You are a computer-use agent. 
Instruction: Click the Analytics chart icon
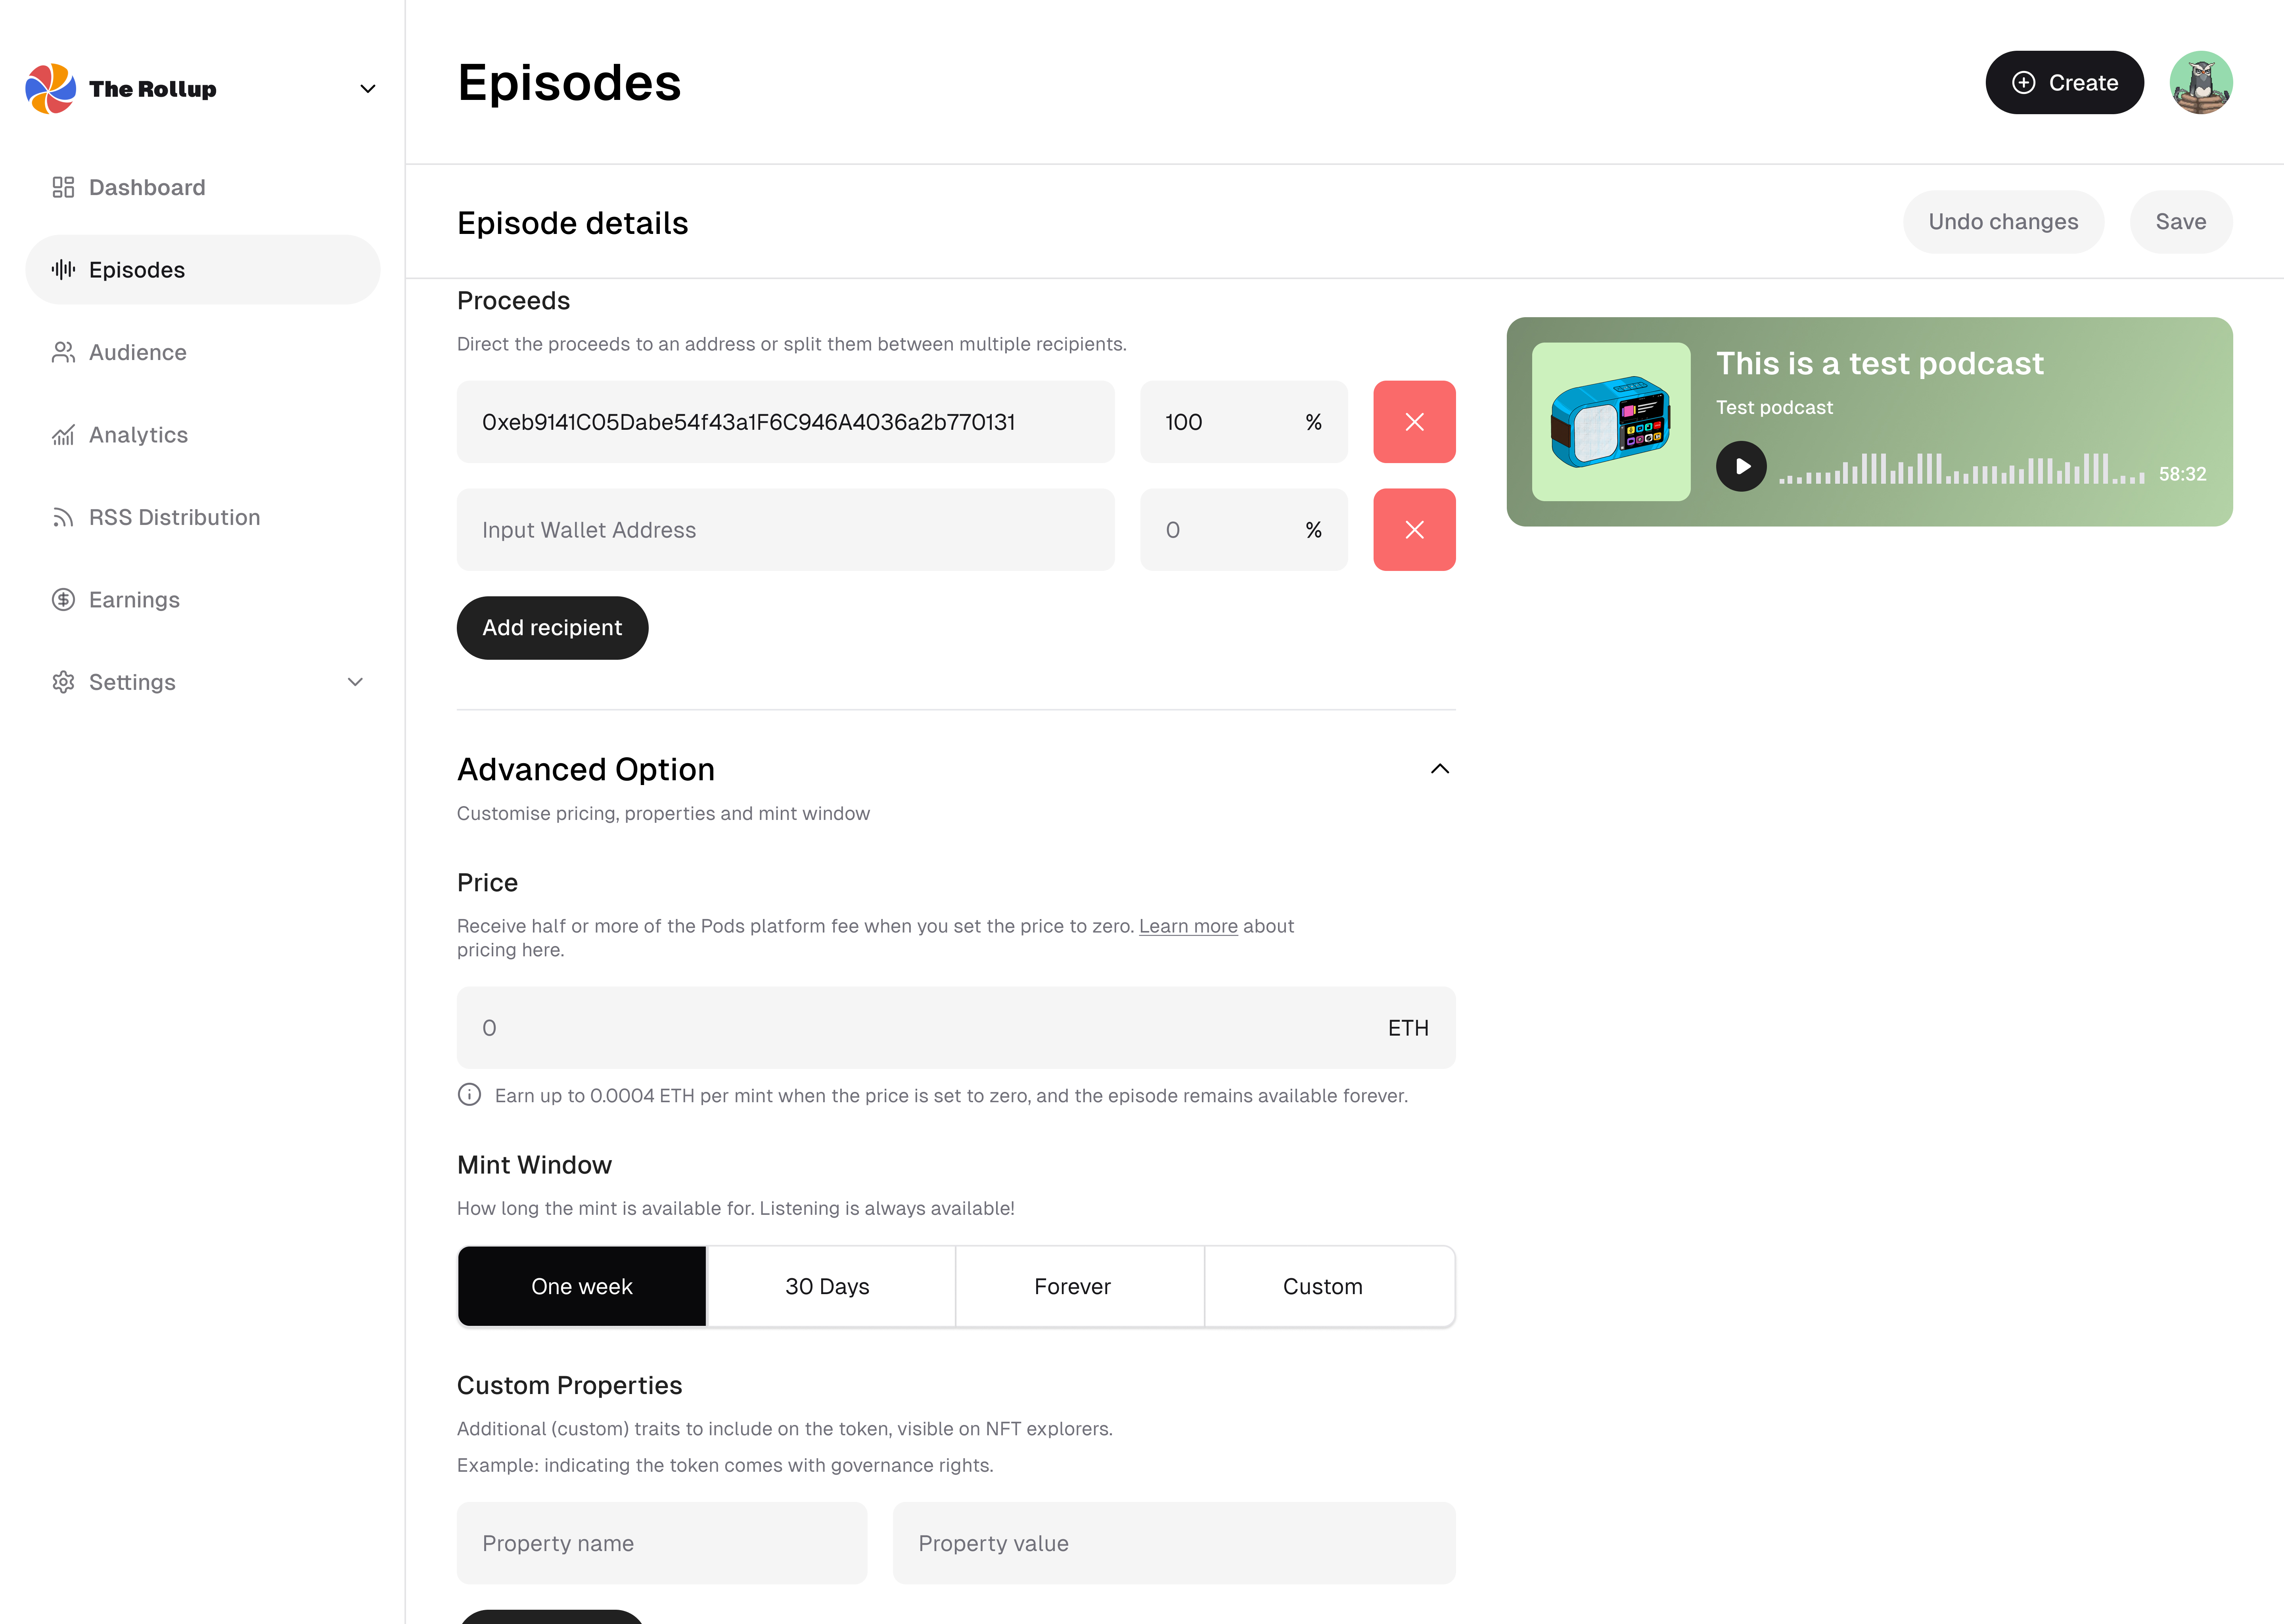(63, 435)
